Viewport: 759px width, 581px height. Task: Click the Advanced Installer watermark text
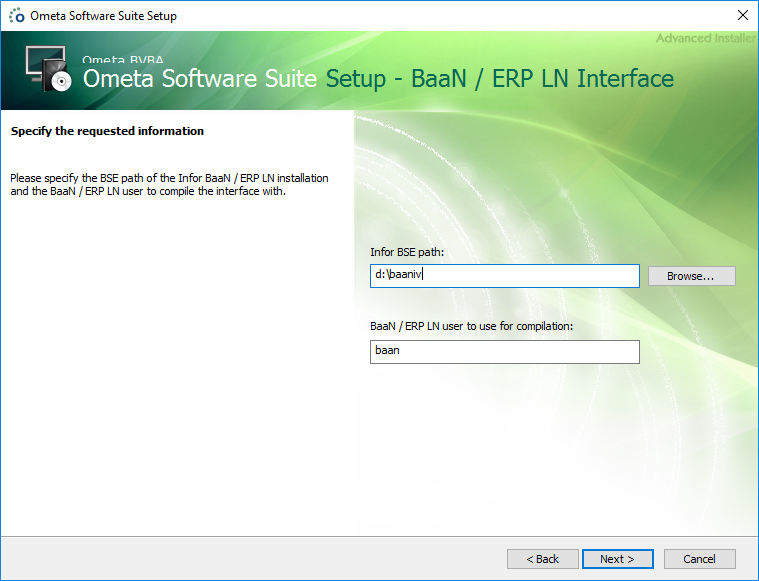(x=705, y=39)
